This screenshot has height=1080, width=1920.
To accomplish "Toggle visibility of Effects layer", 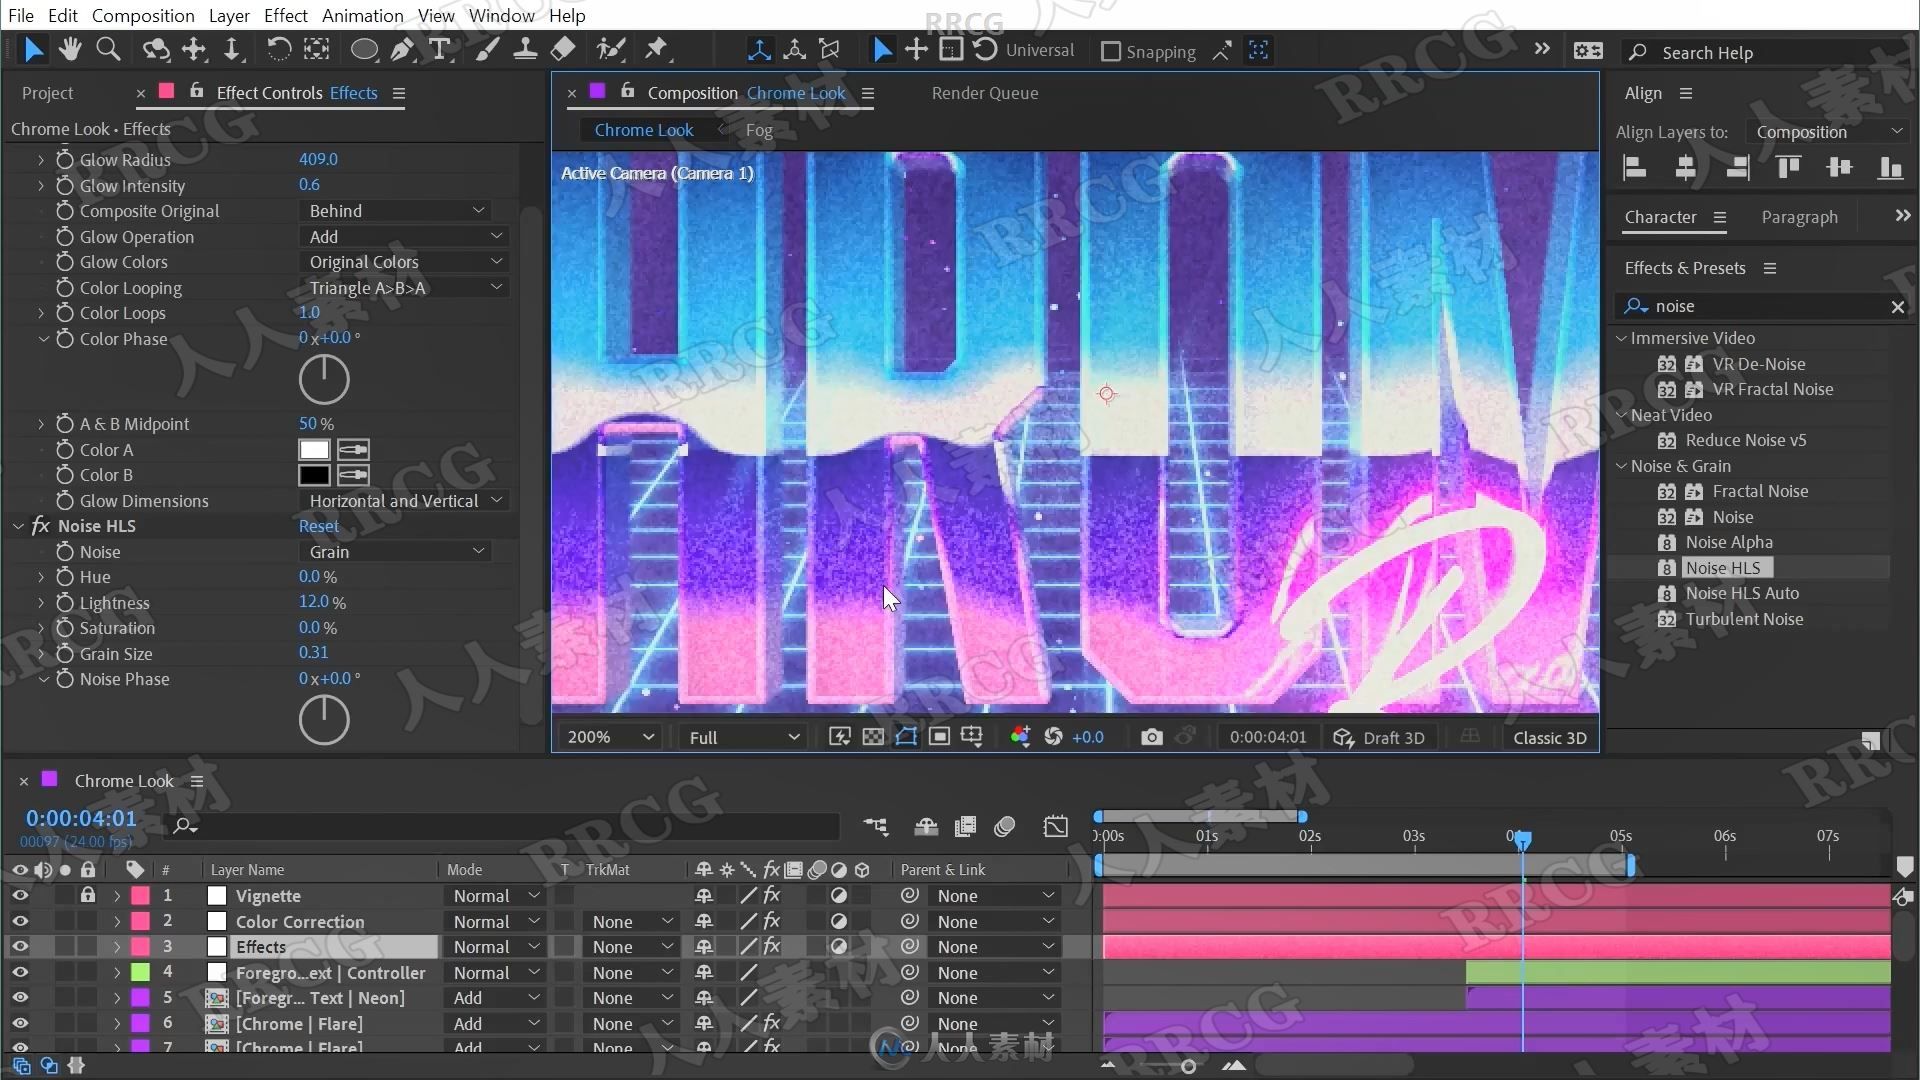I will click(x=18, y=947).
